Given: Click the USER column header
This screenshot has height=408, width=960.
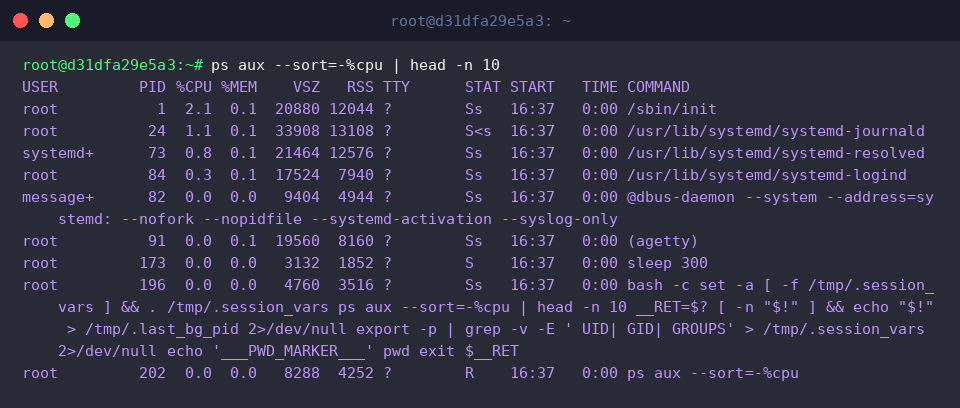Looking at the screenshot, I should pyautogui.click(x=40, y=87).
